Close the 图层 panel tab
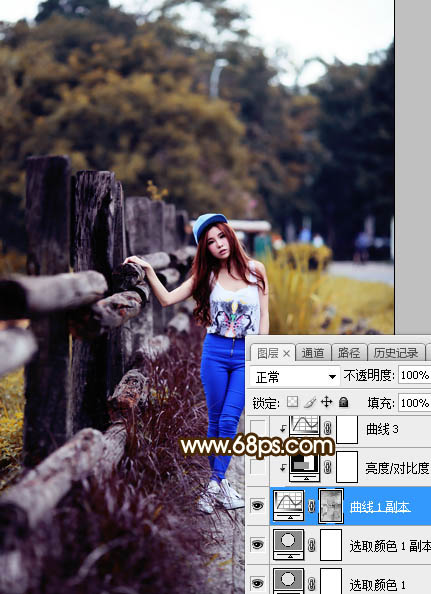 [x=287, y=353]
